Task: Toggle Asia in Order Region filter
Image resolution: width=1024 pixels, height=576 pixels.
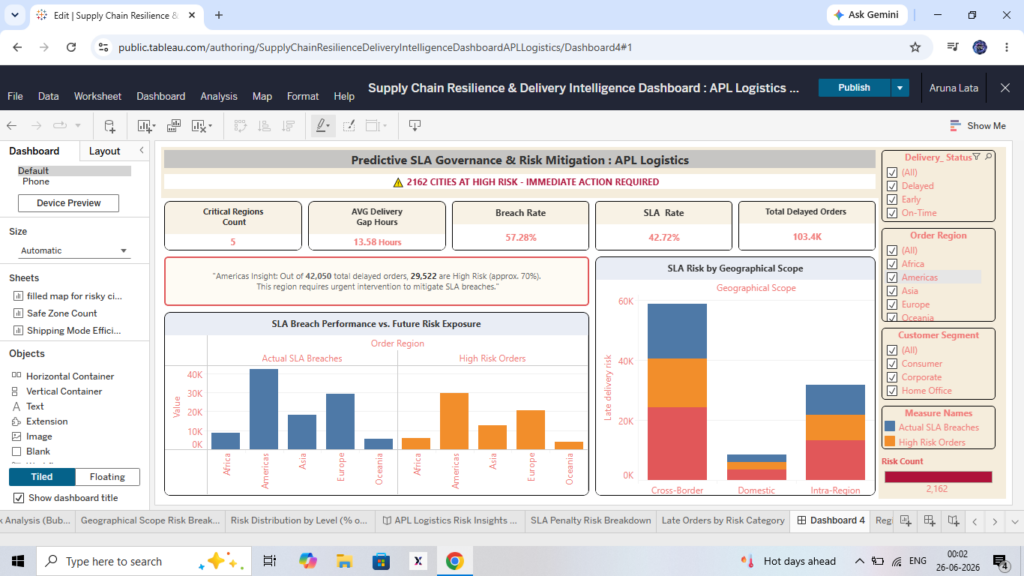Action: coord(892,291)
